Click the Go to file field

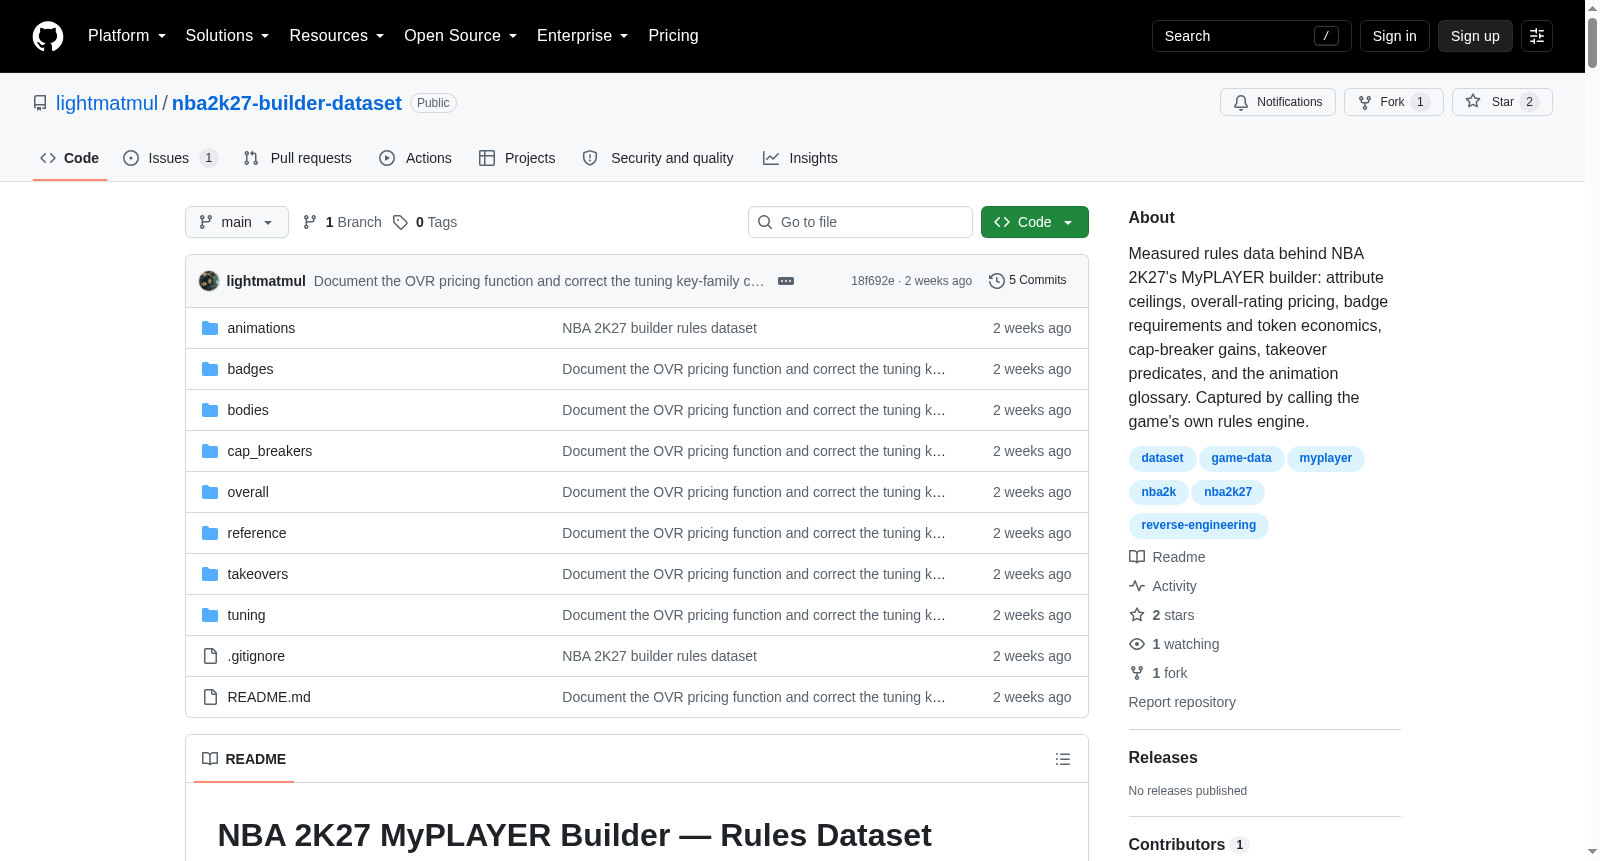tap(860, 222)
